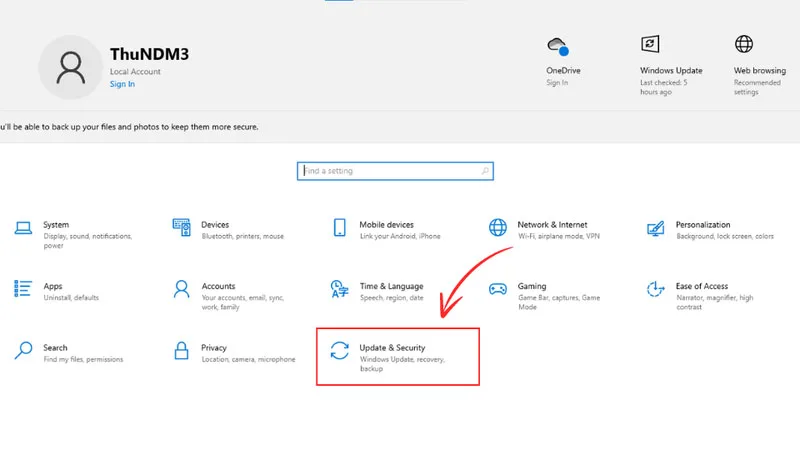
Task: Click the Sign In text under OneDrive
Action: coord(557,83)
